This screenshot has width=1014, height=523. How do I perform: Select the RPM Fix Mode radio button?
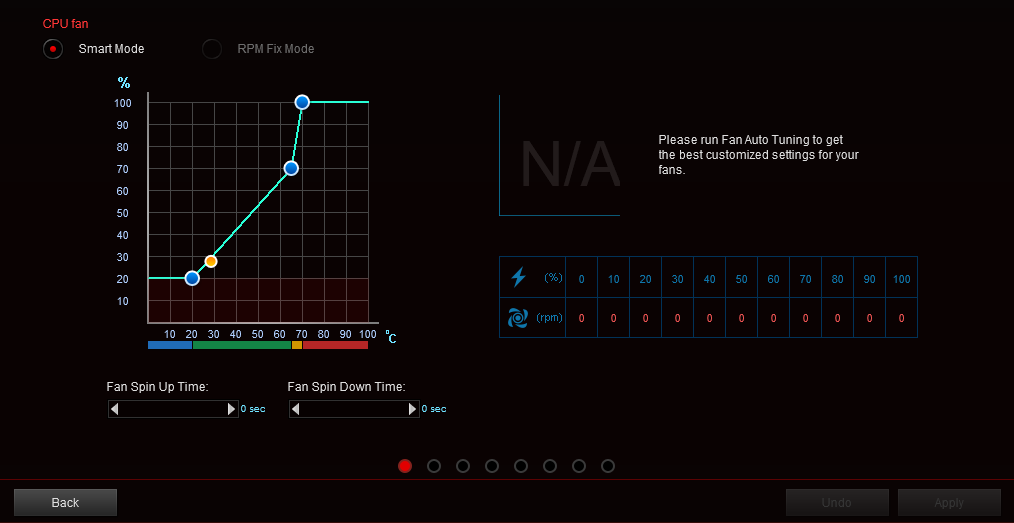(212, 49)
